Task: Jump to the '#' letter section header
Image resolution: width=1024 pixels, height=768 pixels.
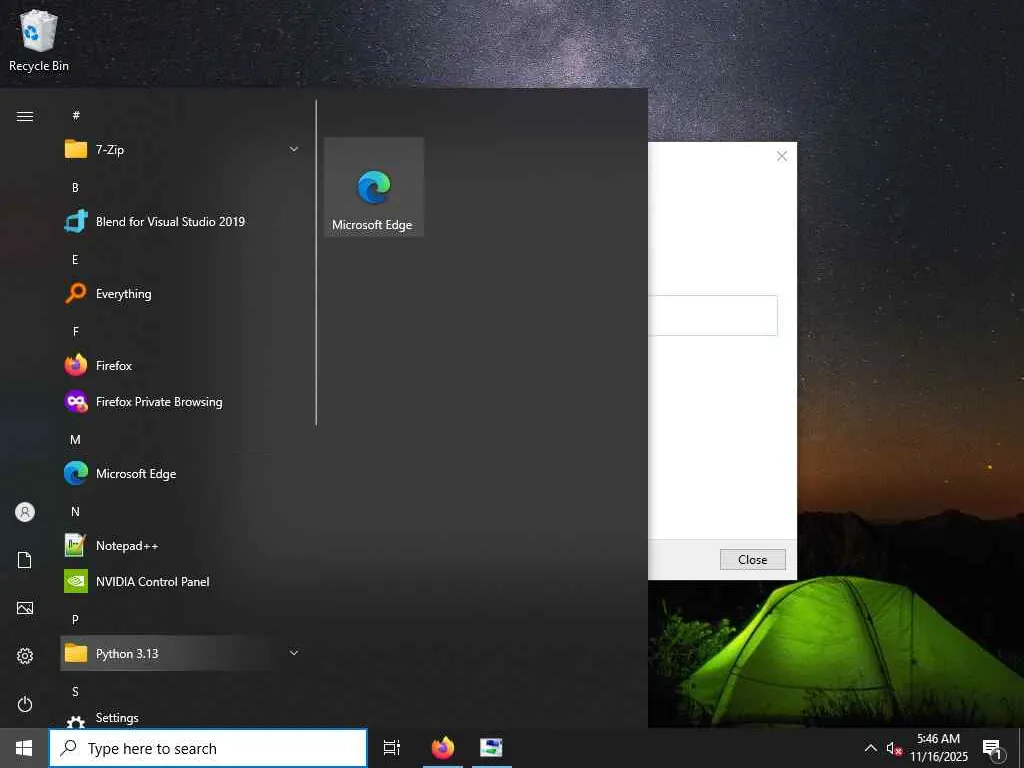Action: pyautogui.click(x=76, y=116)
